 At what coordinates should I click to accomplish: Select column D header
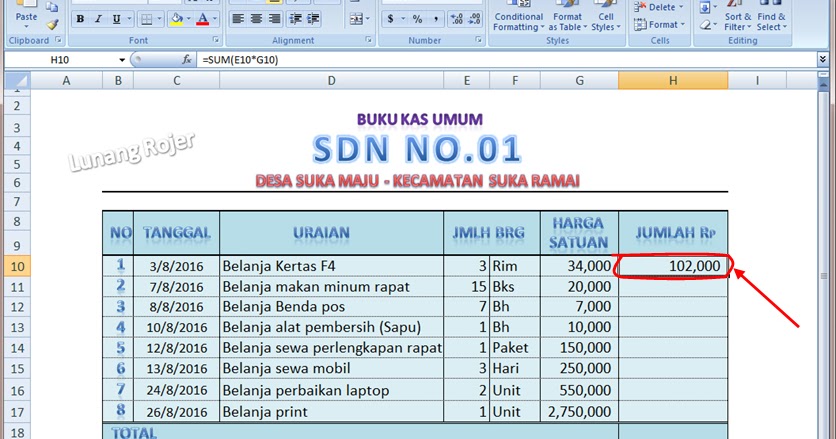(331, 81)
